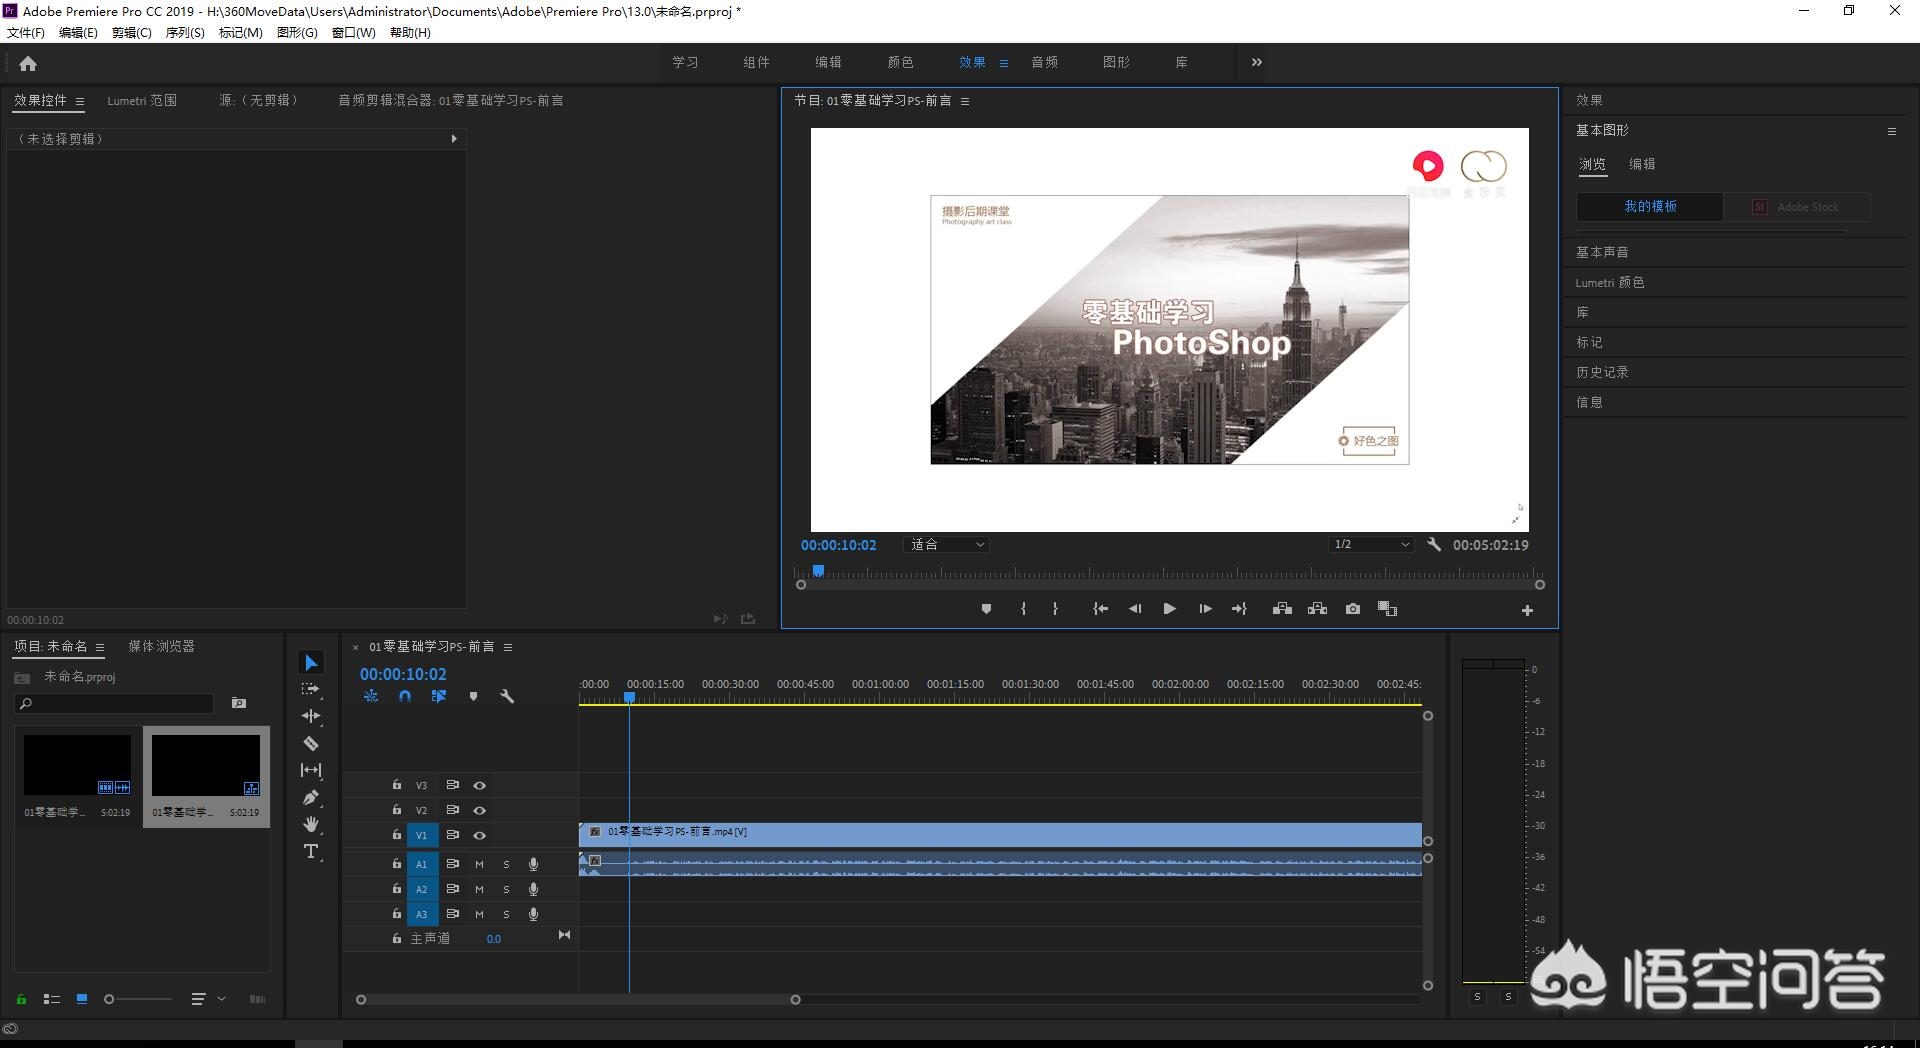This screenshot has width=1920, height=1048.
Task: Go to Out point
Action: [1239, 609]
